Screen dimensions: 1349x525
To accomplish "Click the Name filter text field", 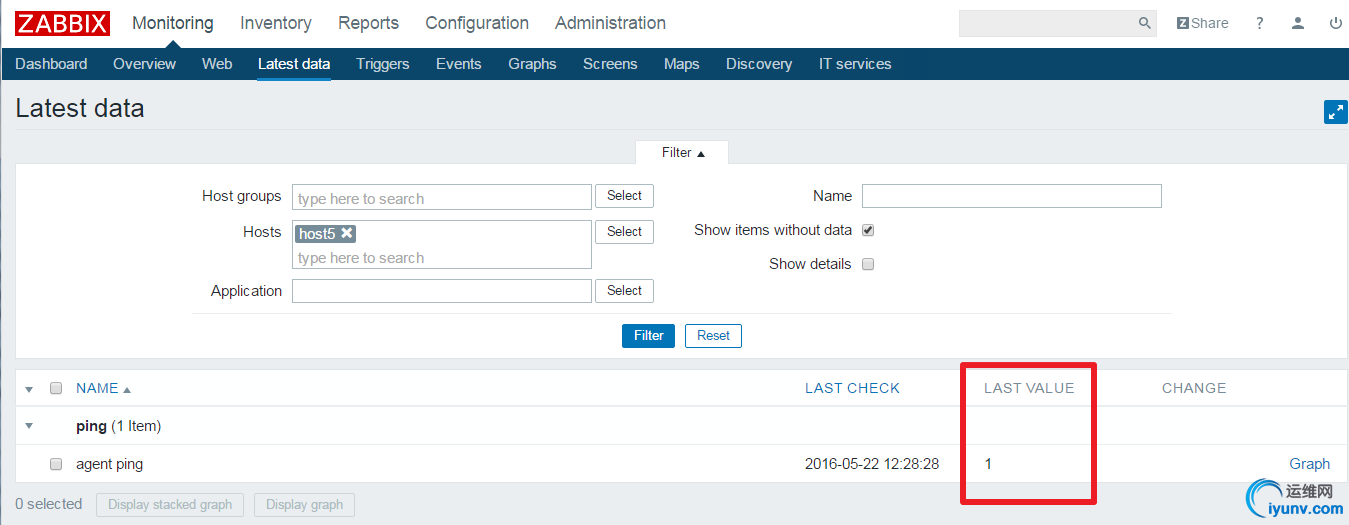I will click(x=1011, y=196).
